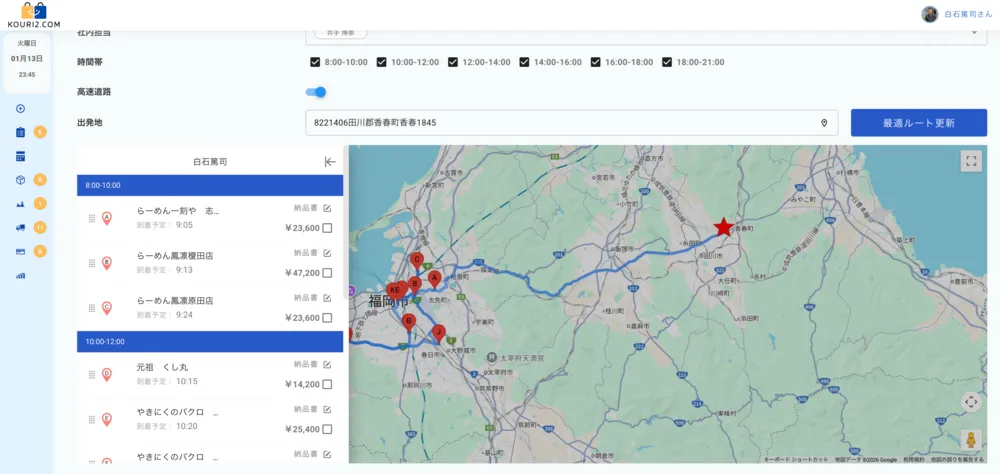Open the 社内担当 dropdown arrow

click(x=973, y=32)
